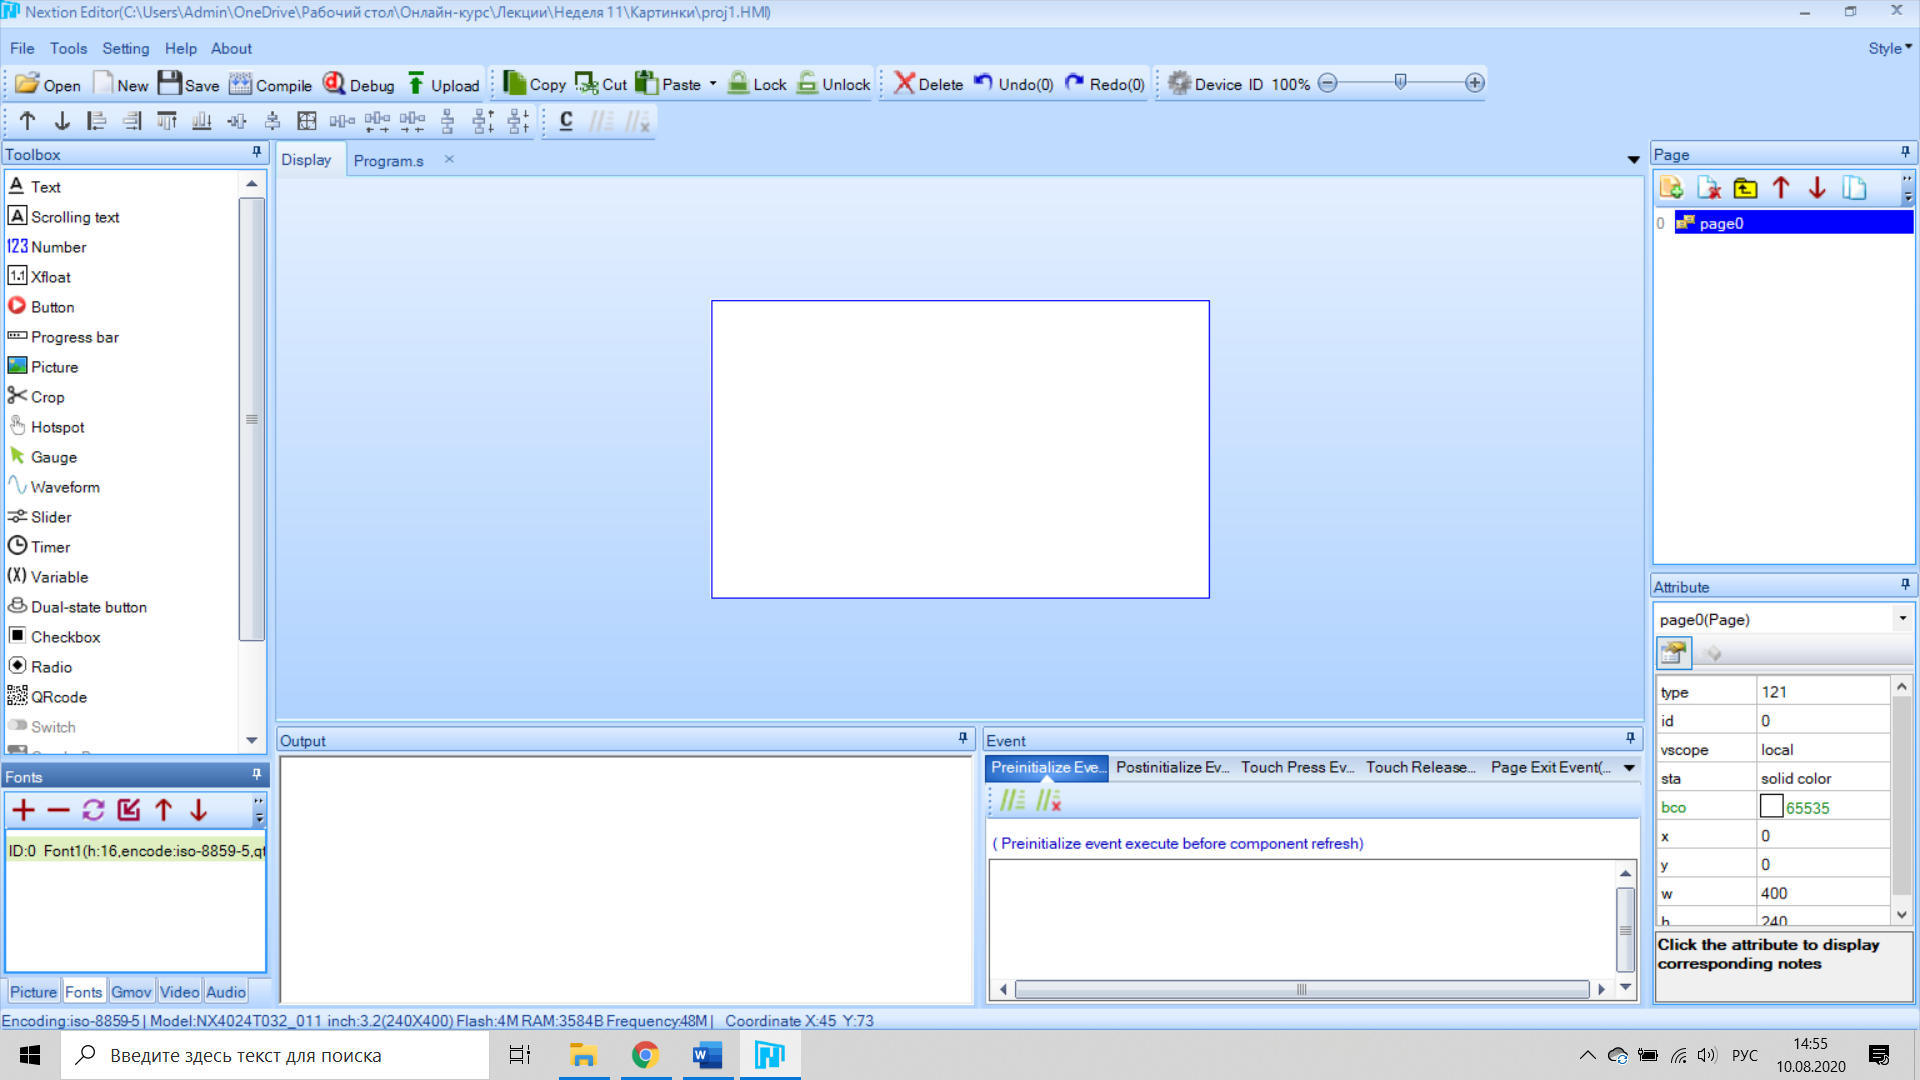
Task: Click the delete page icon
Action: [1708, 188]
